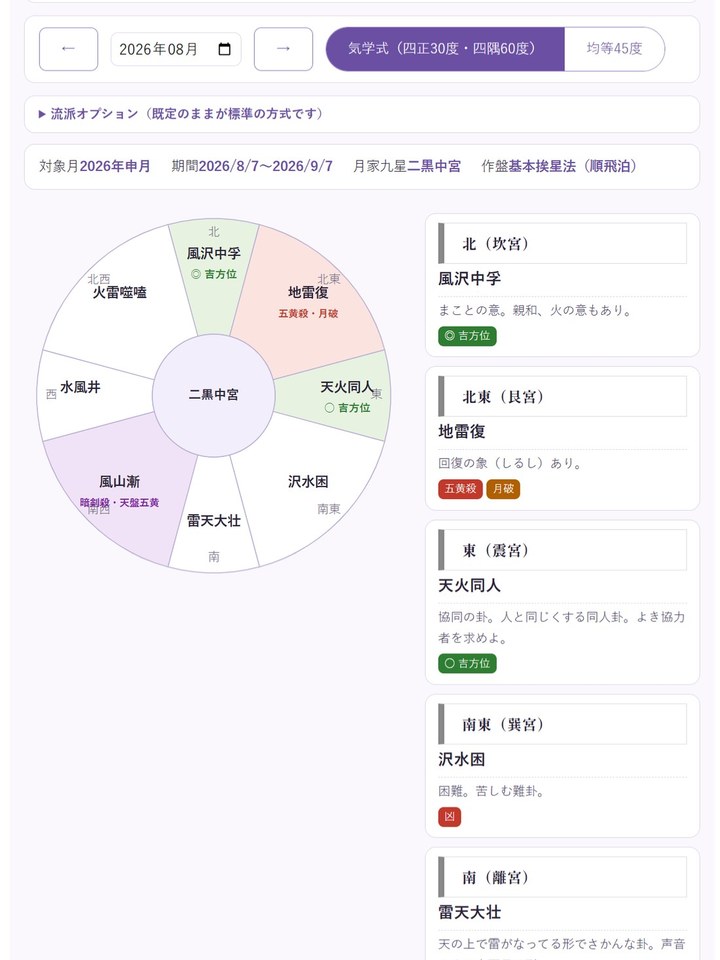Select the south 雷天大壮 chart sector
The height and width of the screenshot is (960, 720).
click(214, 520)
